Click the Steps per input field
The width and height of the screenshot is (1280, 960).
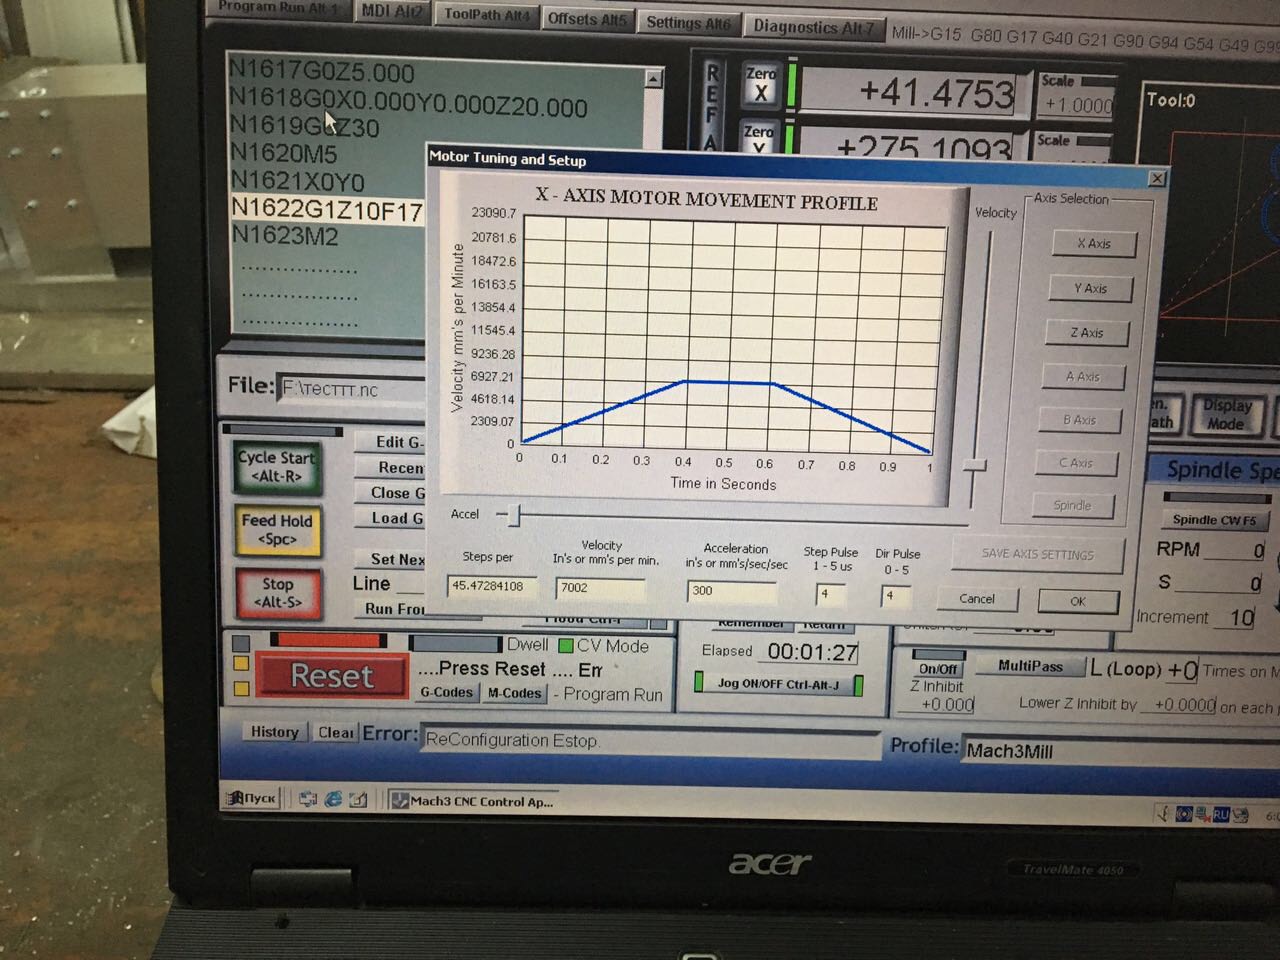[x=491, y=586]
